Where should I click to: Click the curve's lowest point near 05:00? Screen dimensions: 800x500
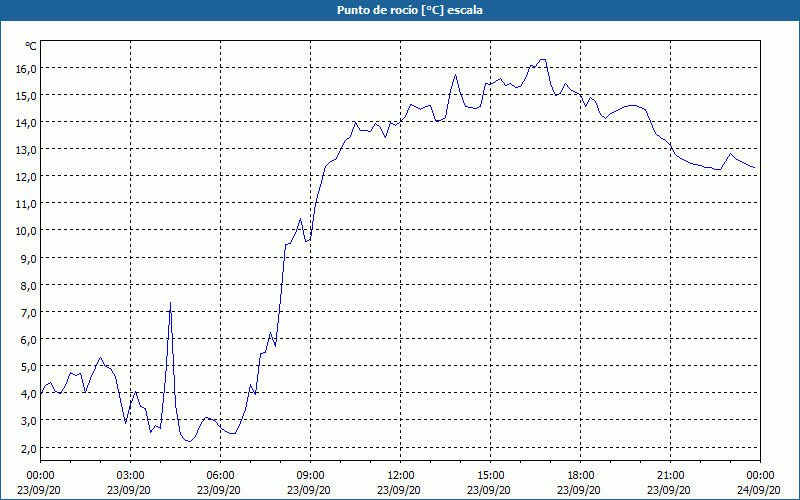pyautogui.click(x=189, y=441)
